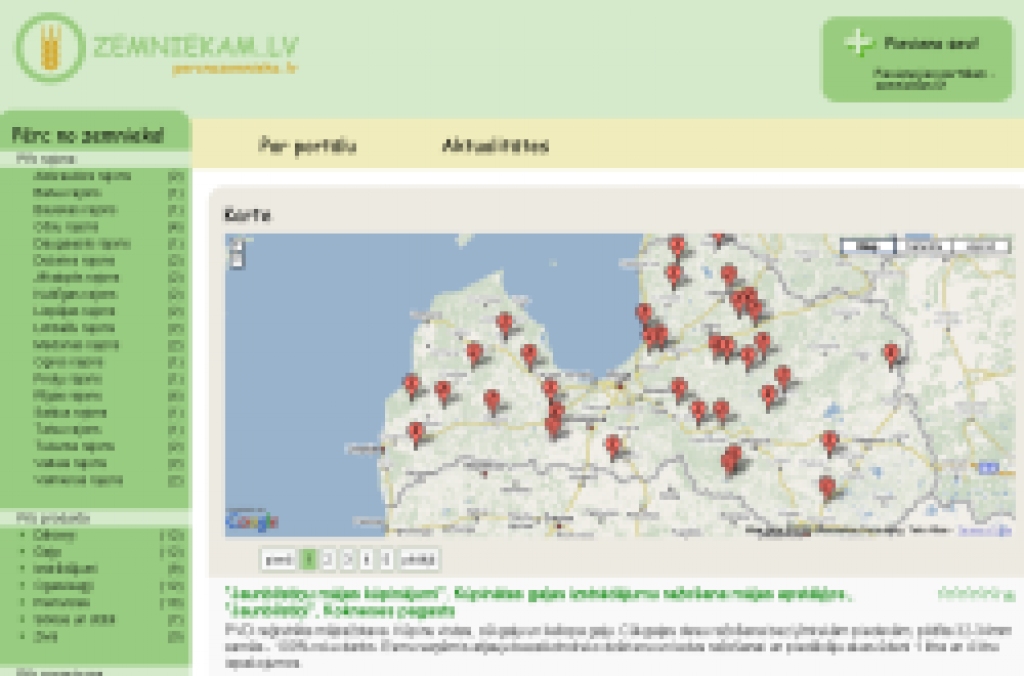The height and width of the screenshot is (676, 1024).
Task: Switch the map to Satellite view
Action: [924, 246]
